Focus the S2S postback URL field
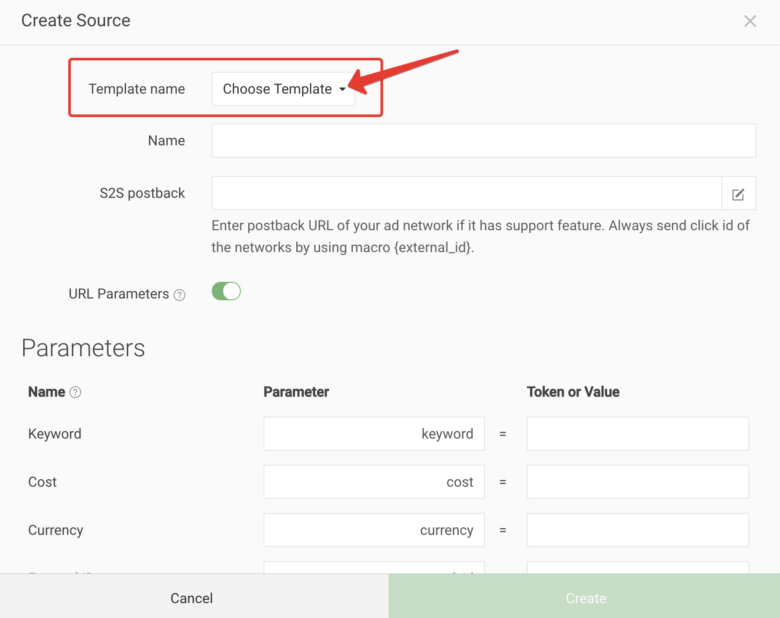The width and height of the screenshot is (780, 618). 466,193
